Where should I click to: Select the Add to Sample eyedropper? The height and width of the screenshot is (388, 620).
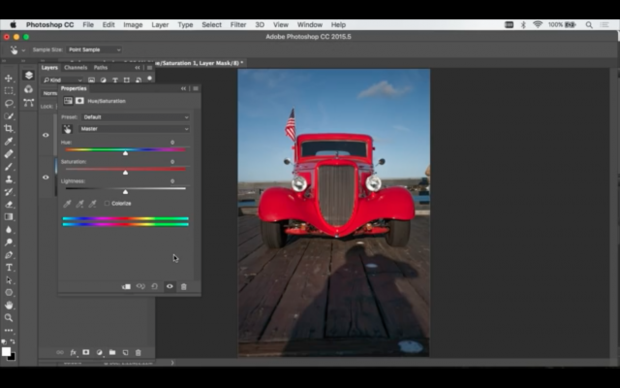click(x=80, y=204)
